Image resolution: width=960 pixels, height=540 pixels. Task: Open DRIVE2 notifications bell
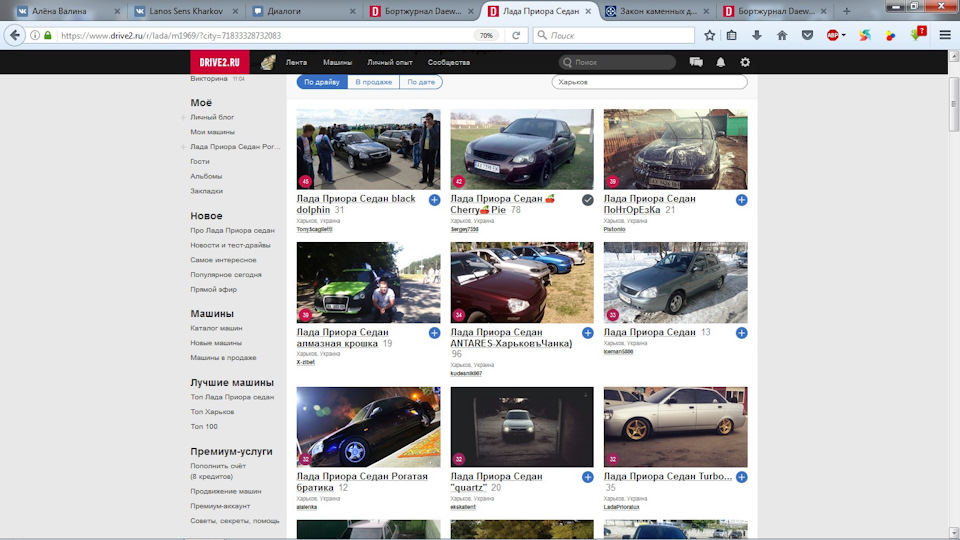tap(721, 62)
